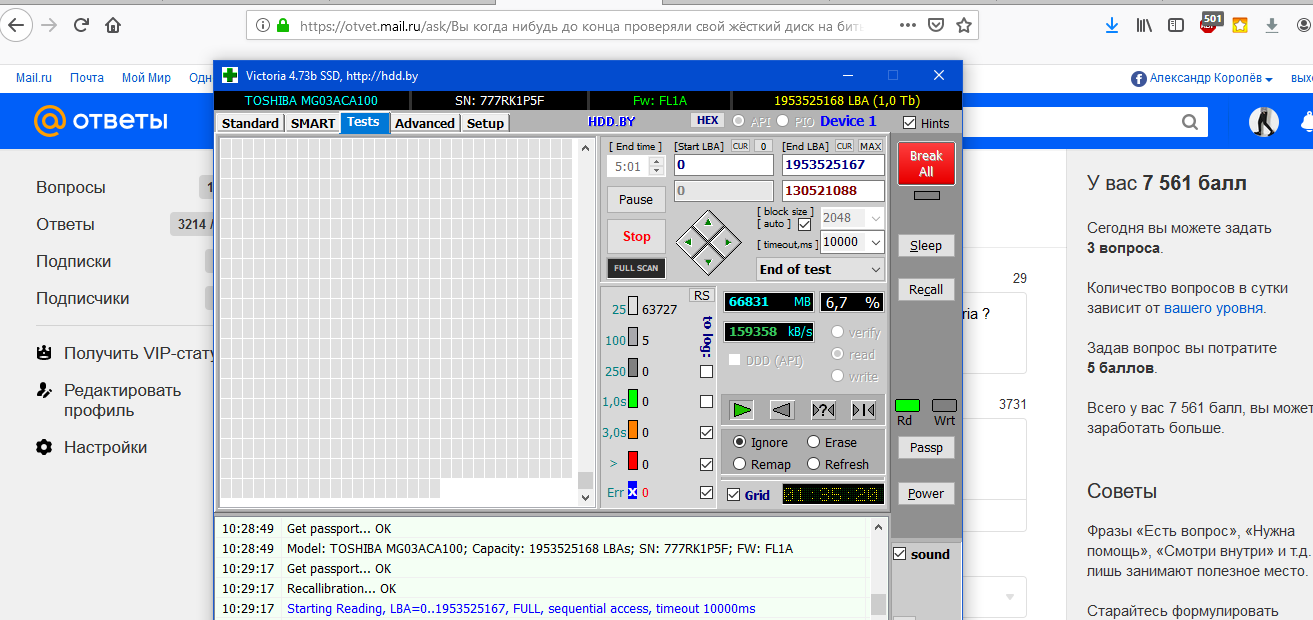Click the reverse scan arrow icon
Screen dimensions: 1313x620
tap(782, 409)
